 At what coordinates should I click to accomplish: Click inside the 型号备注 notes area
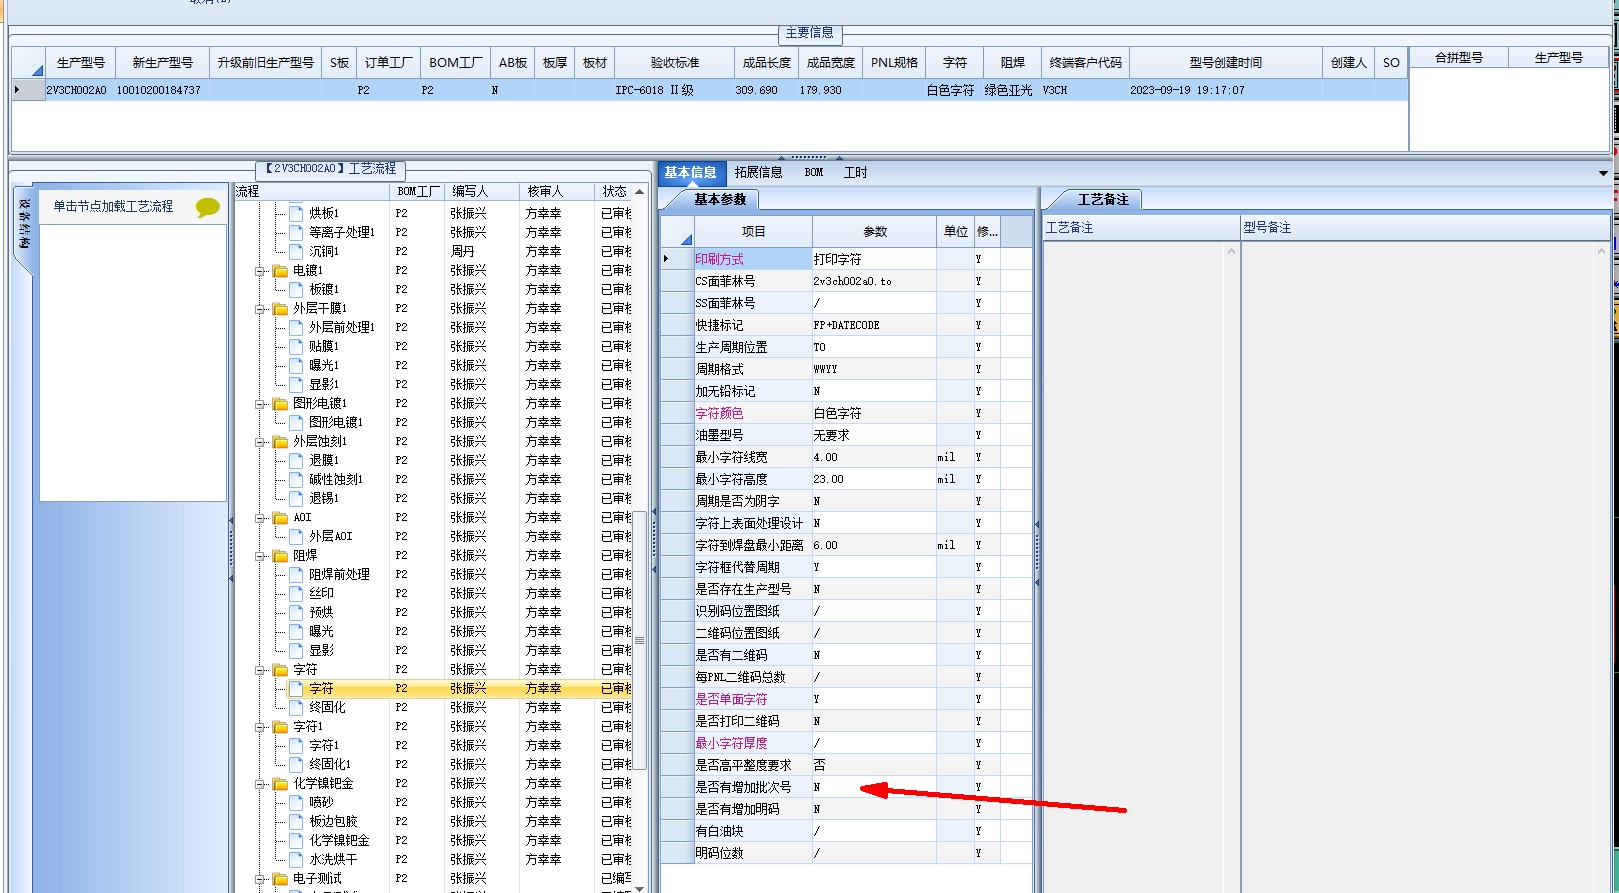pyautogui.click(x=1425, y=565)
